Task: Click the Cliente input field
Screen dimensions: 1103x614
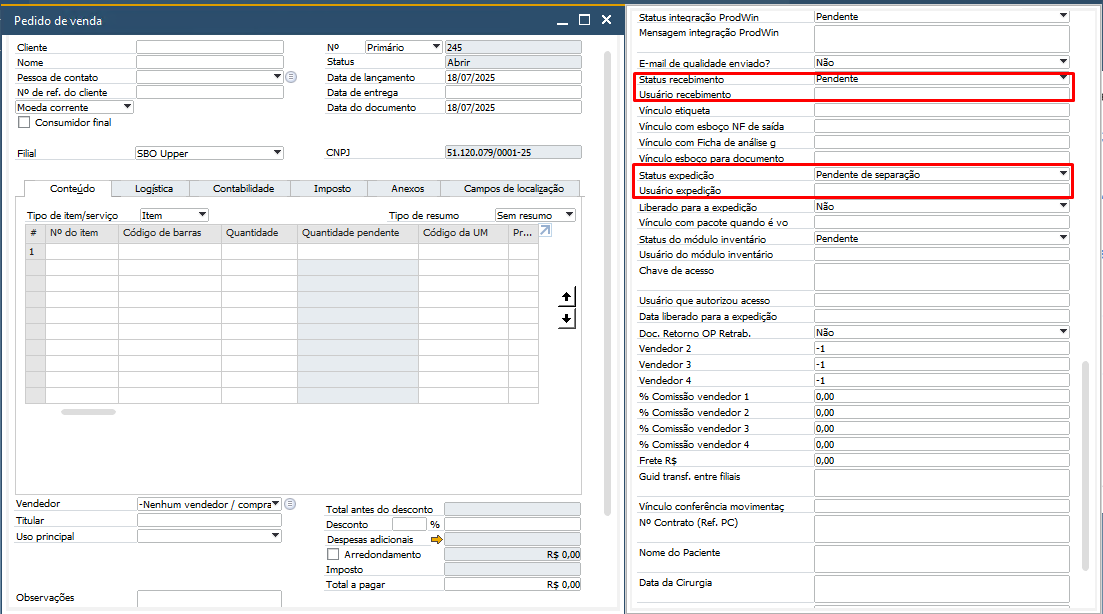Action: 210,47
